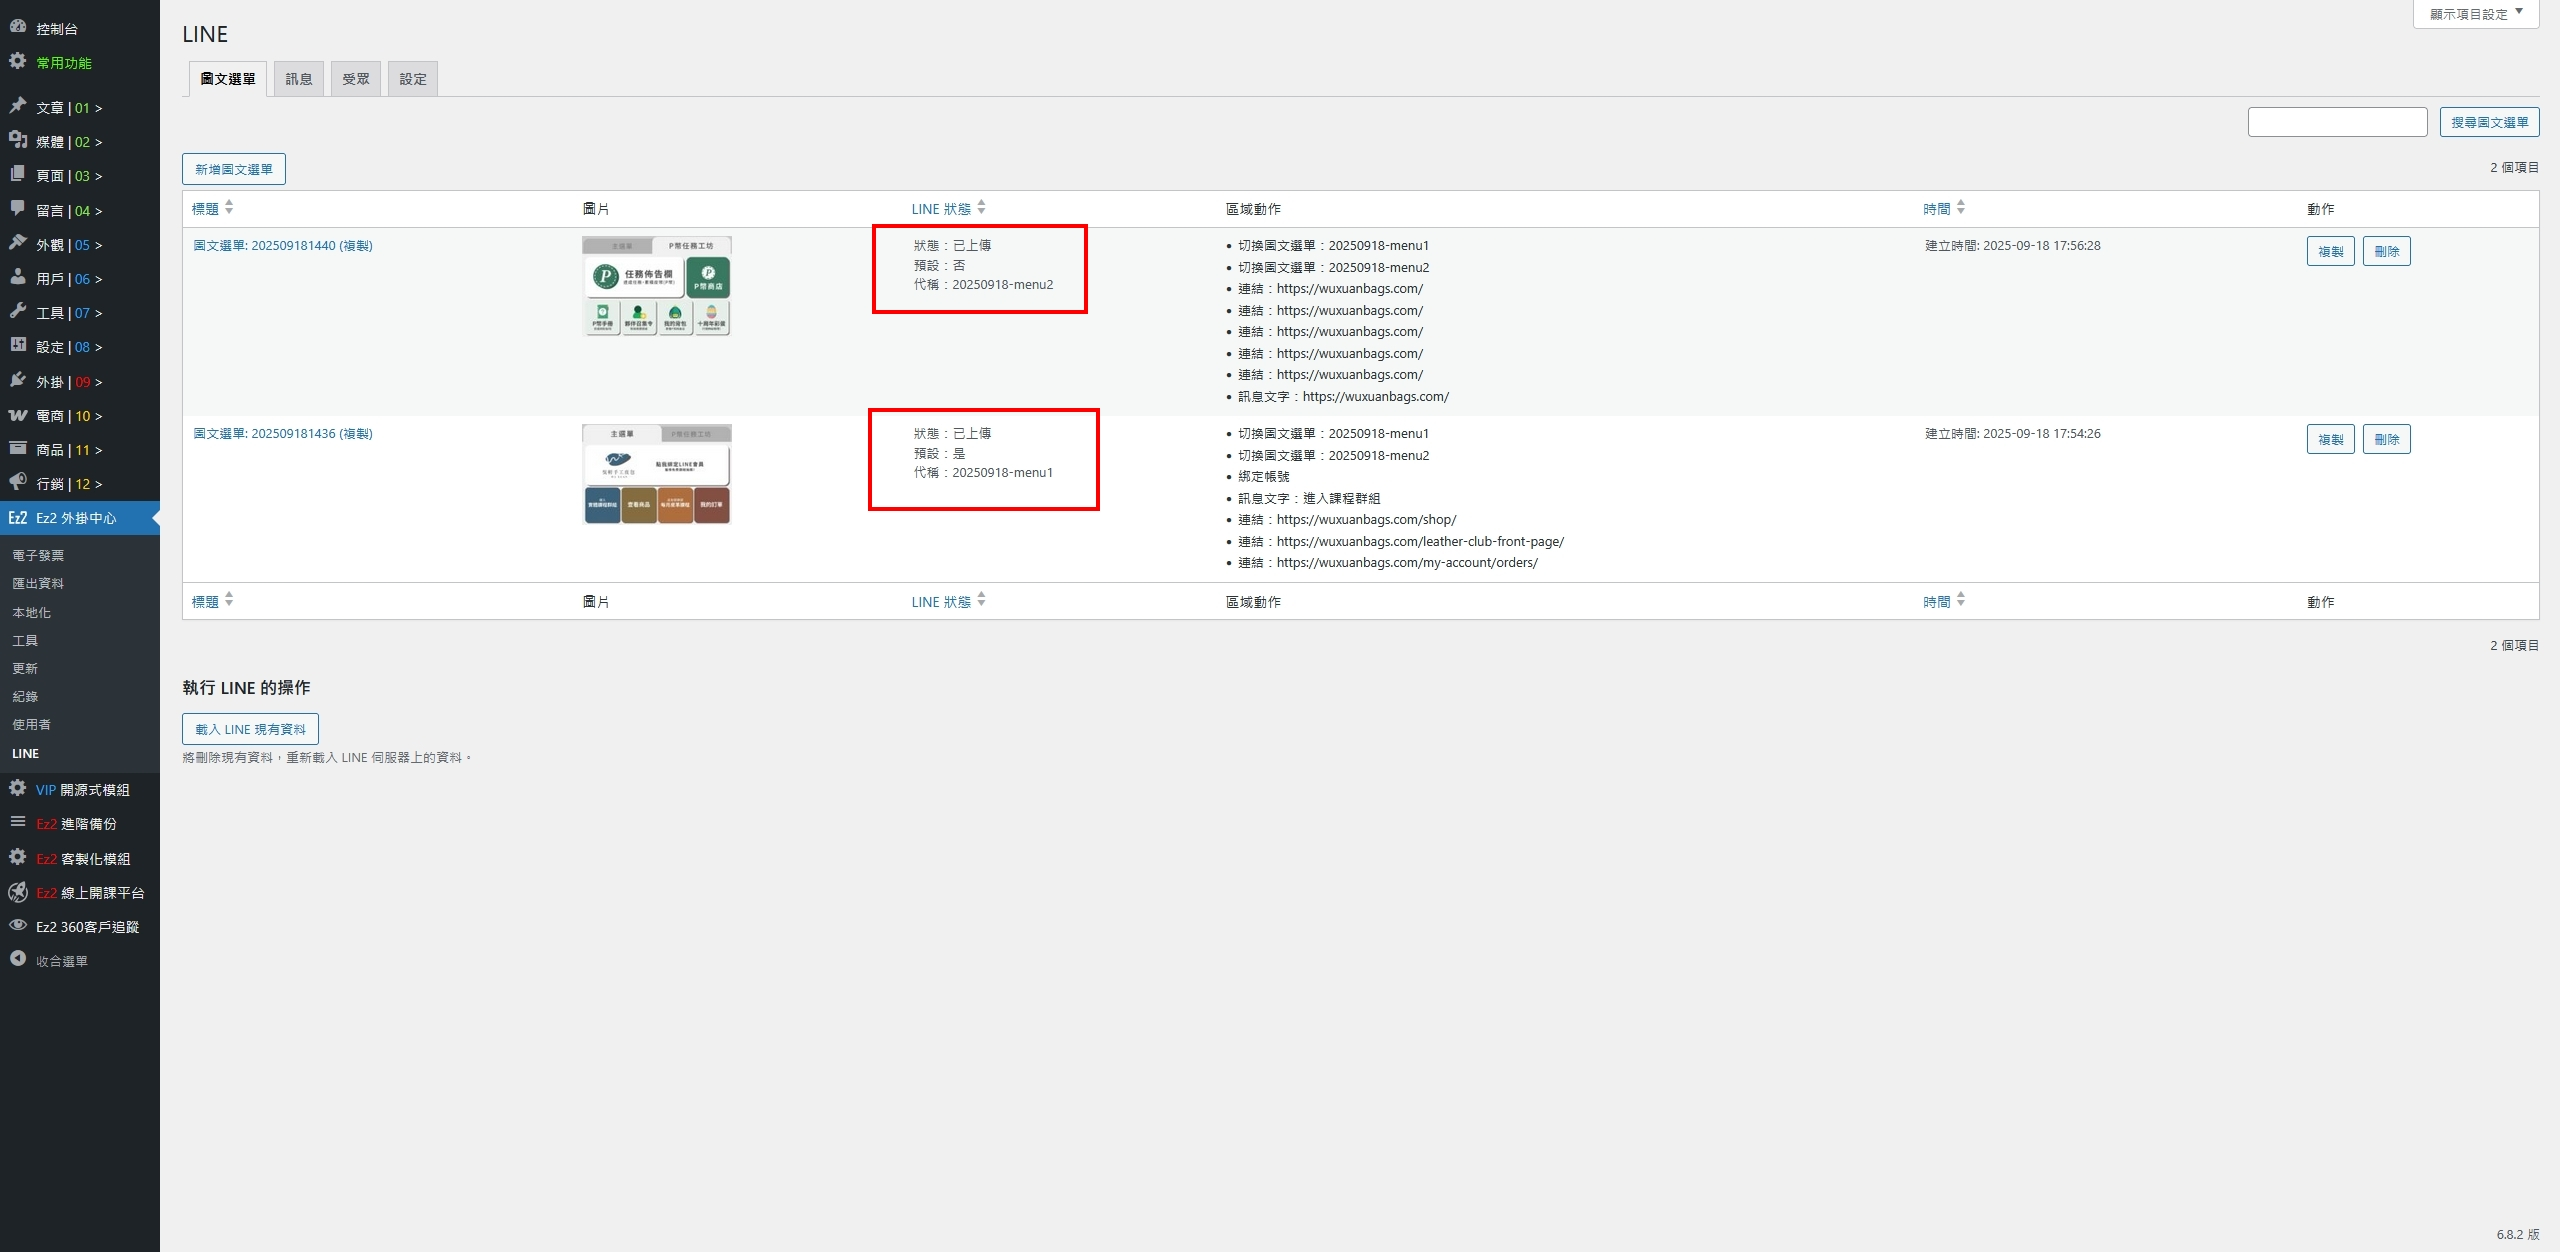The height and width of the screenshot is (1252, 2560).
Task: Click the 載入 LINE 現有資料 button
Action: (x=250, y=729)
